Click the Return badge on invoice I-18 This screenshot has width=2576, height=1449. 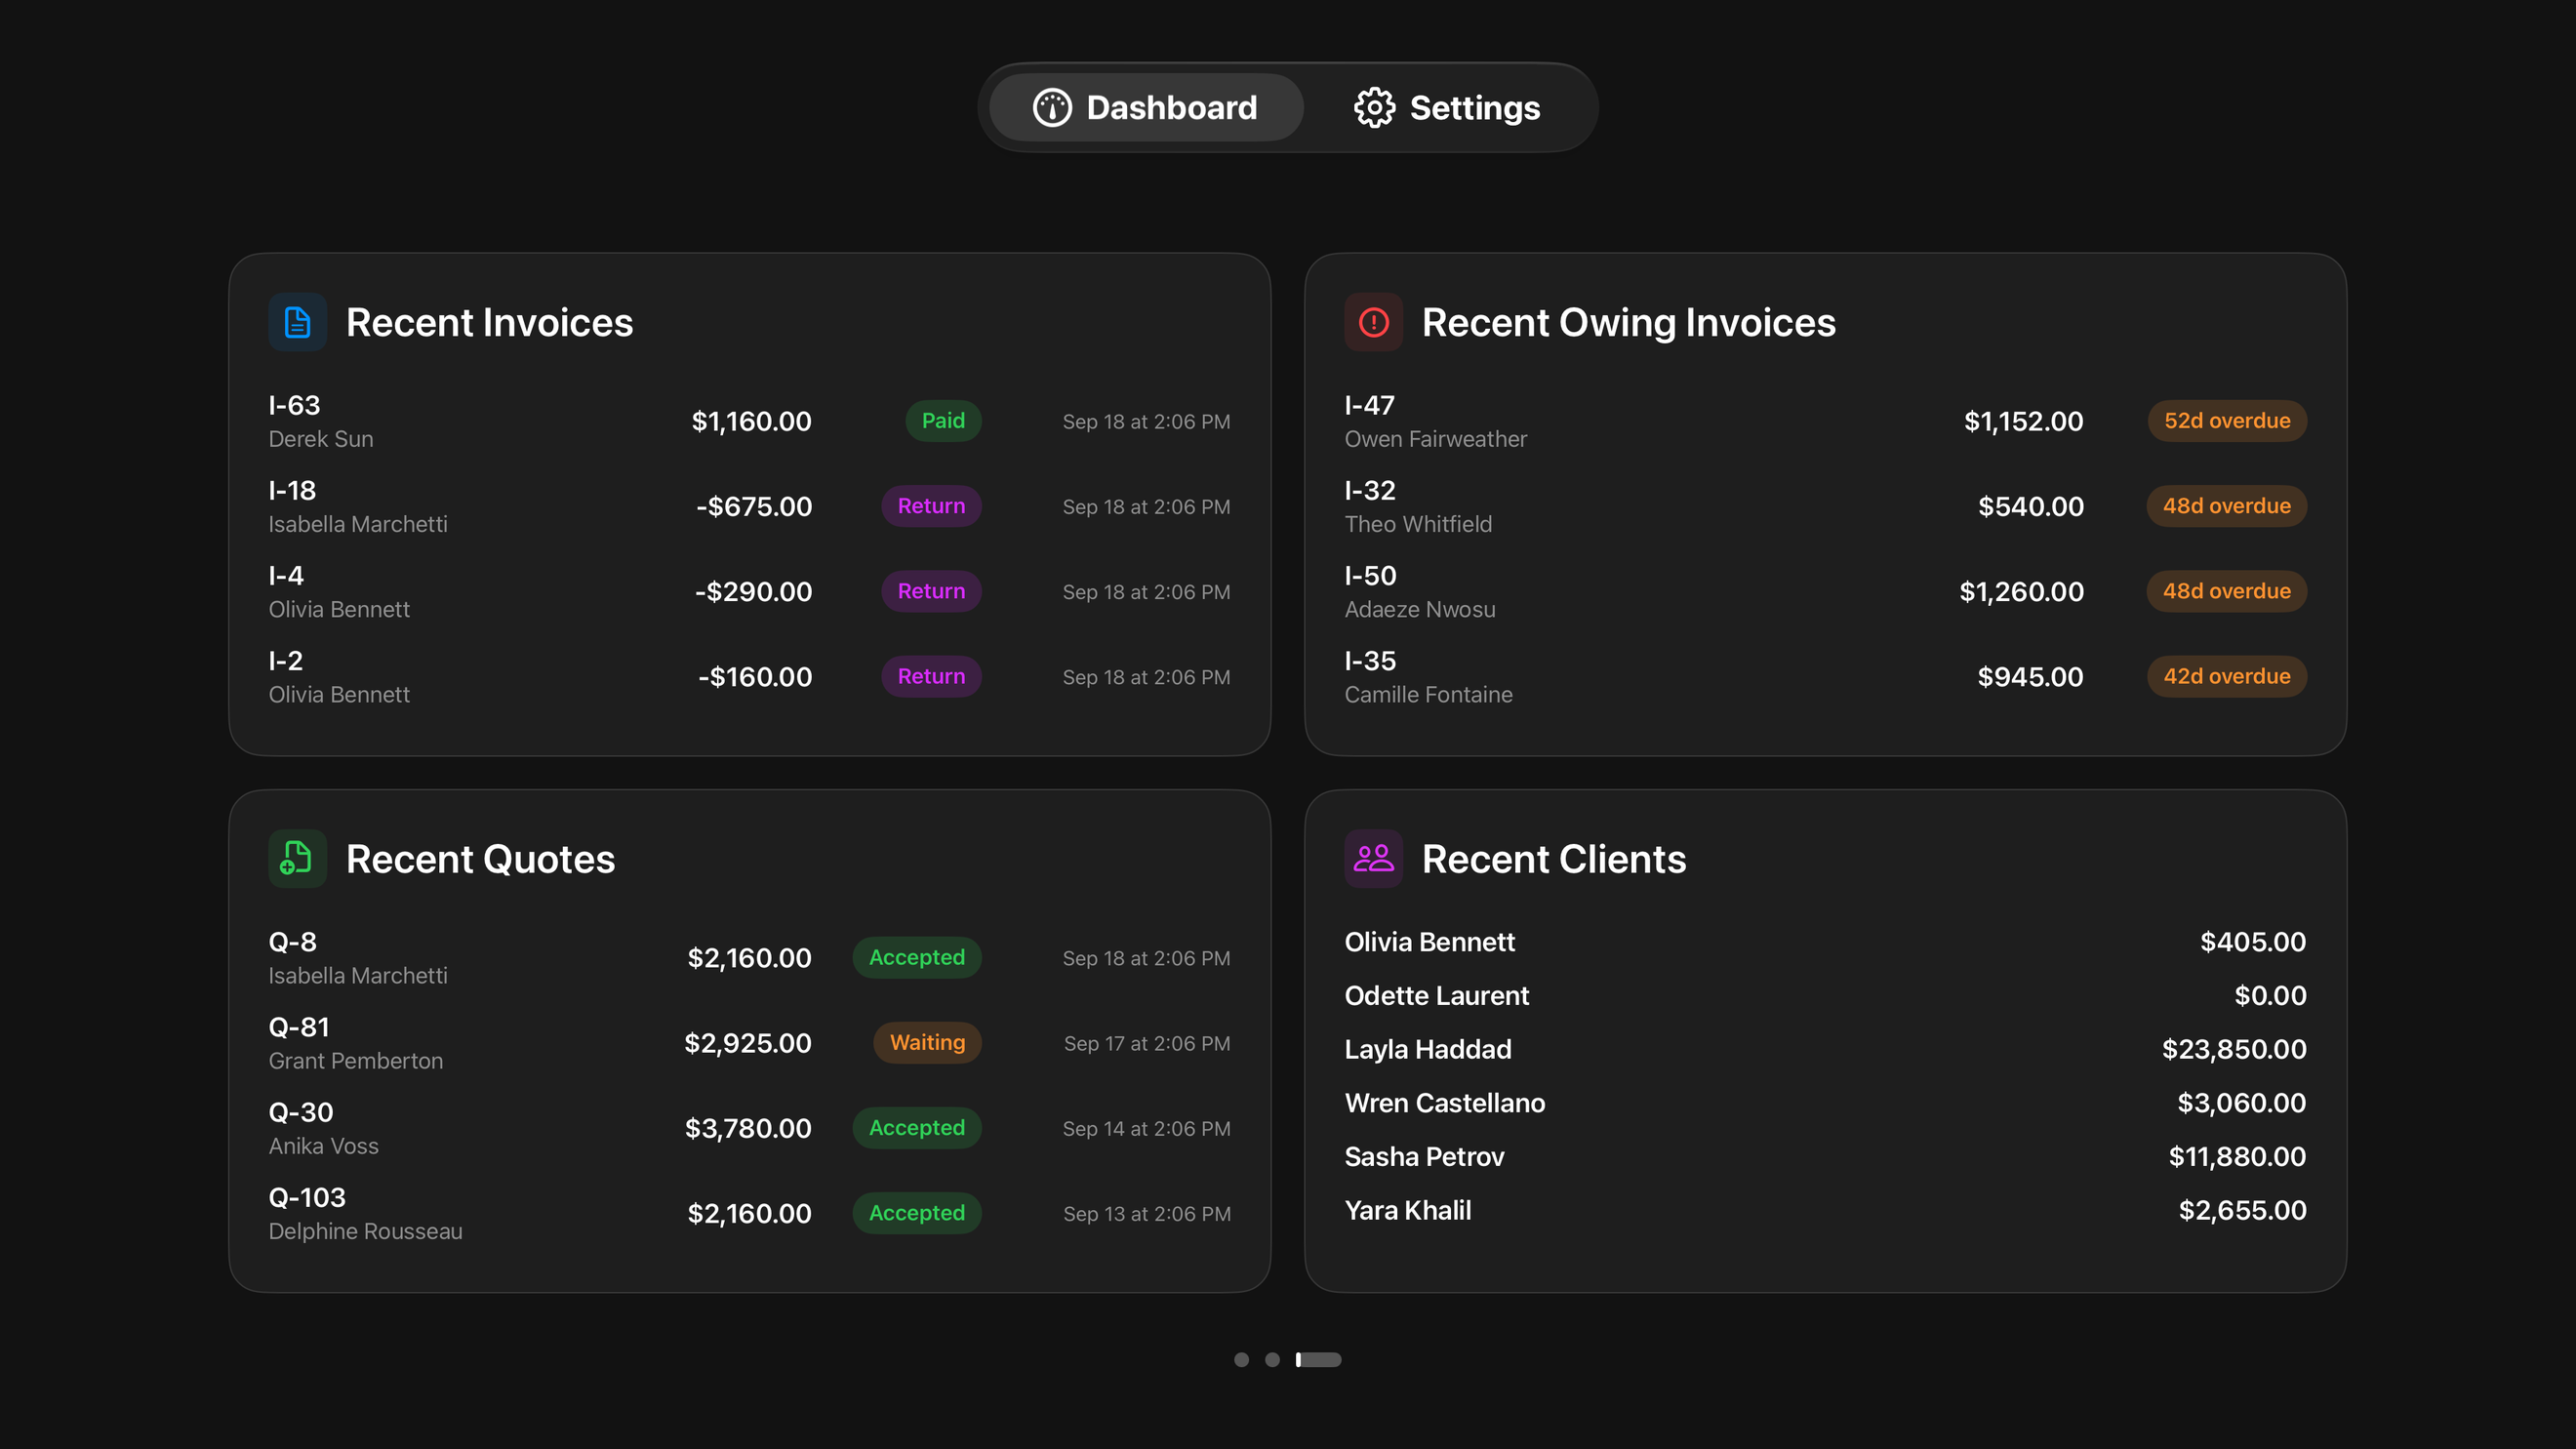(x=931, y=506)
